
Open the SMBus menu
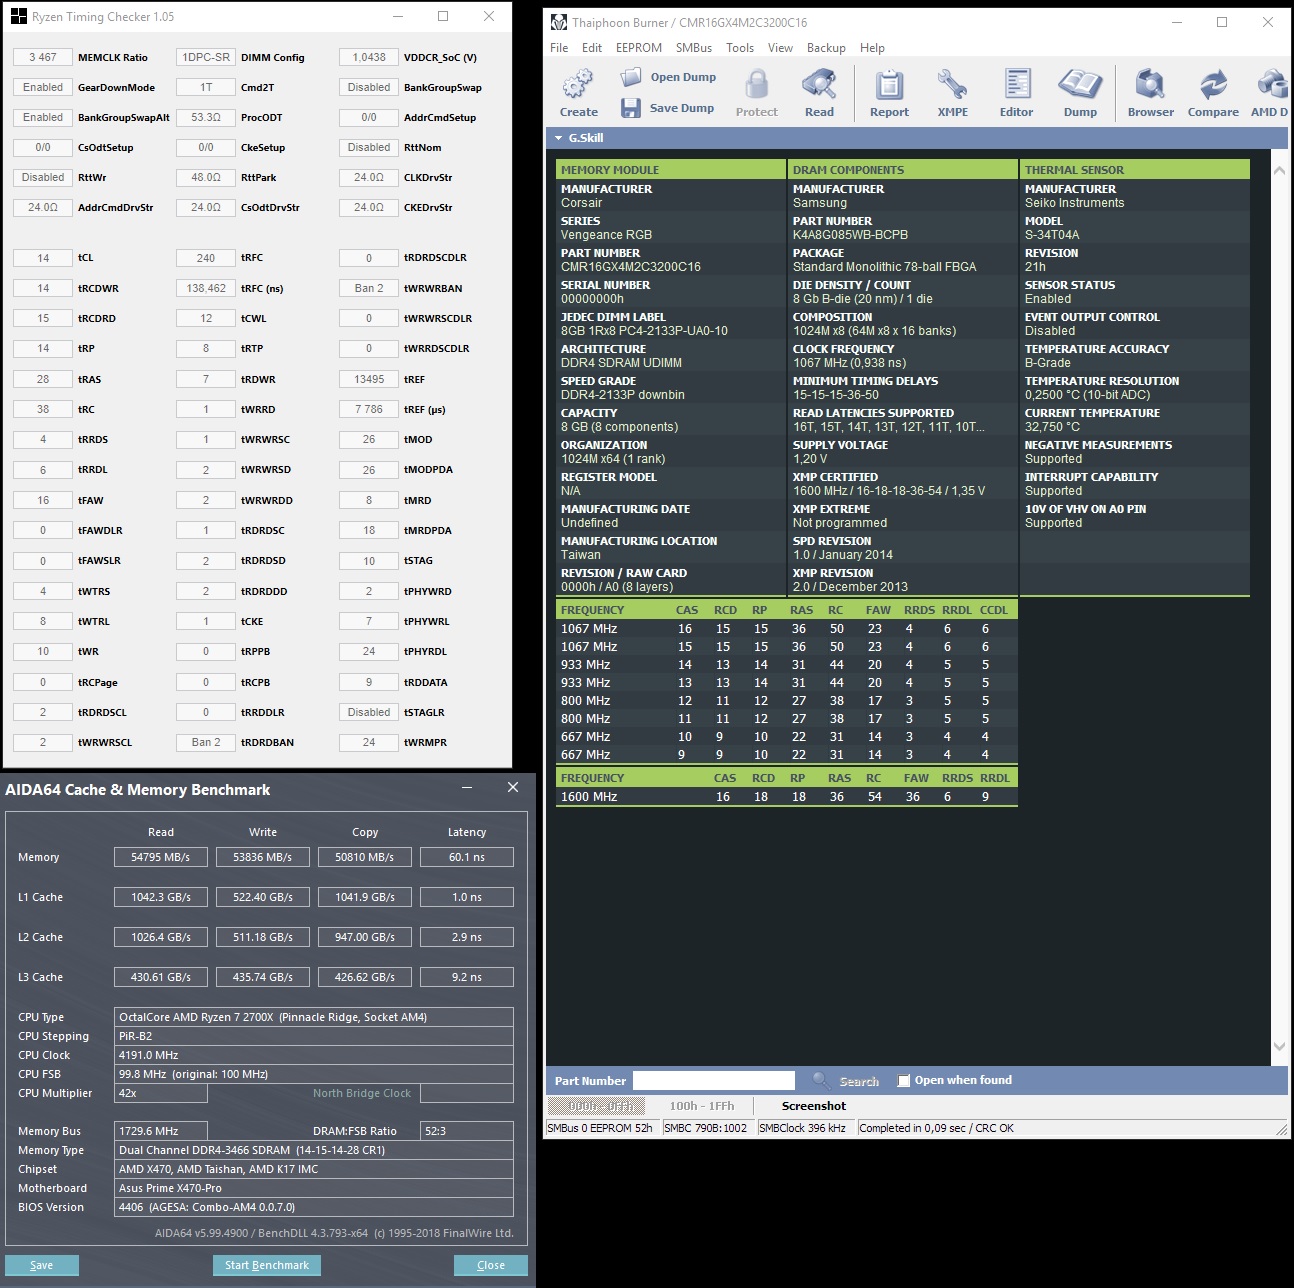[x=694, y=48]
